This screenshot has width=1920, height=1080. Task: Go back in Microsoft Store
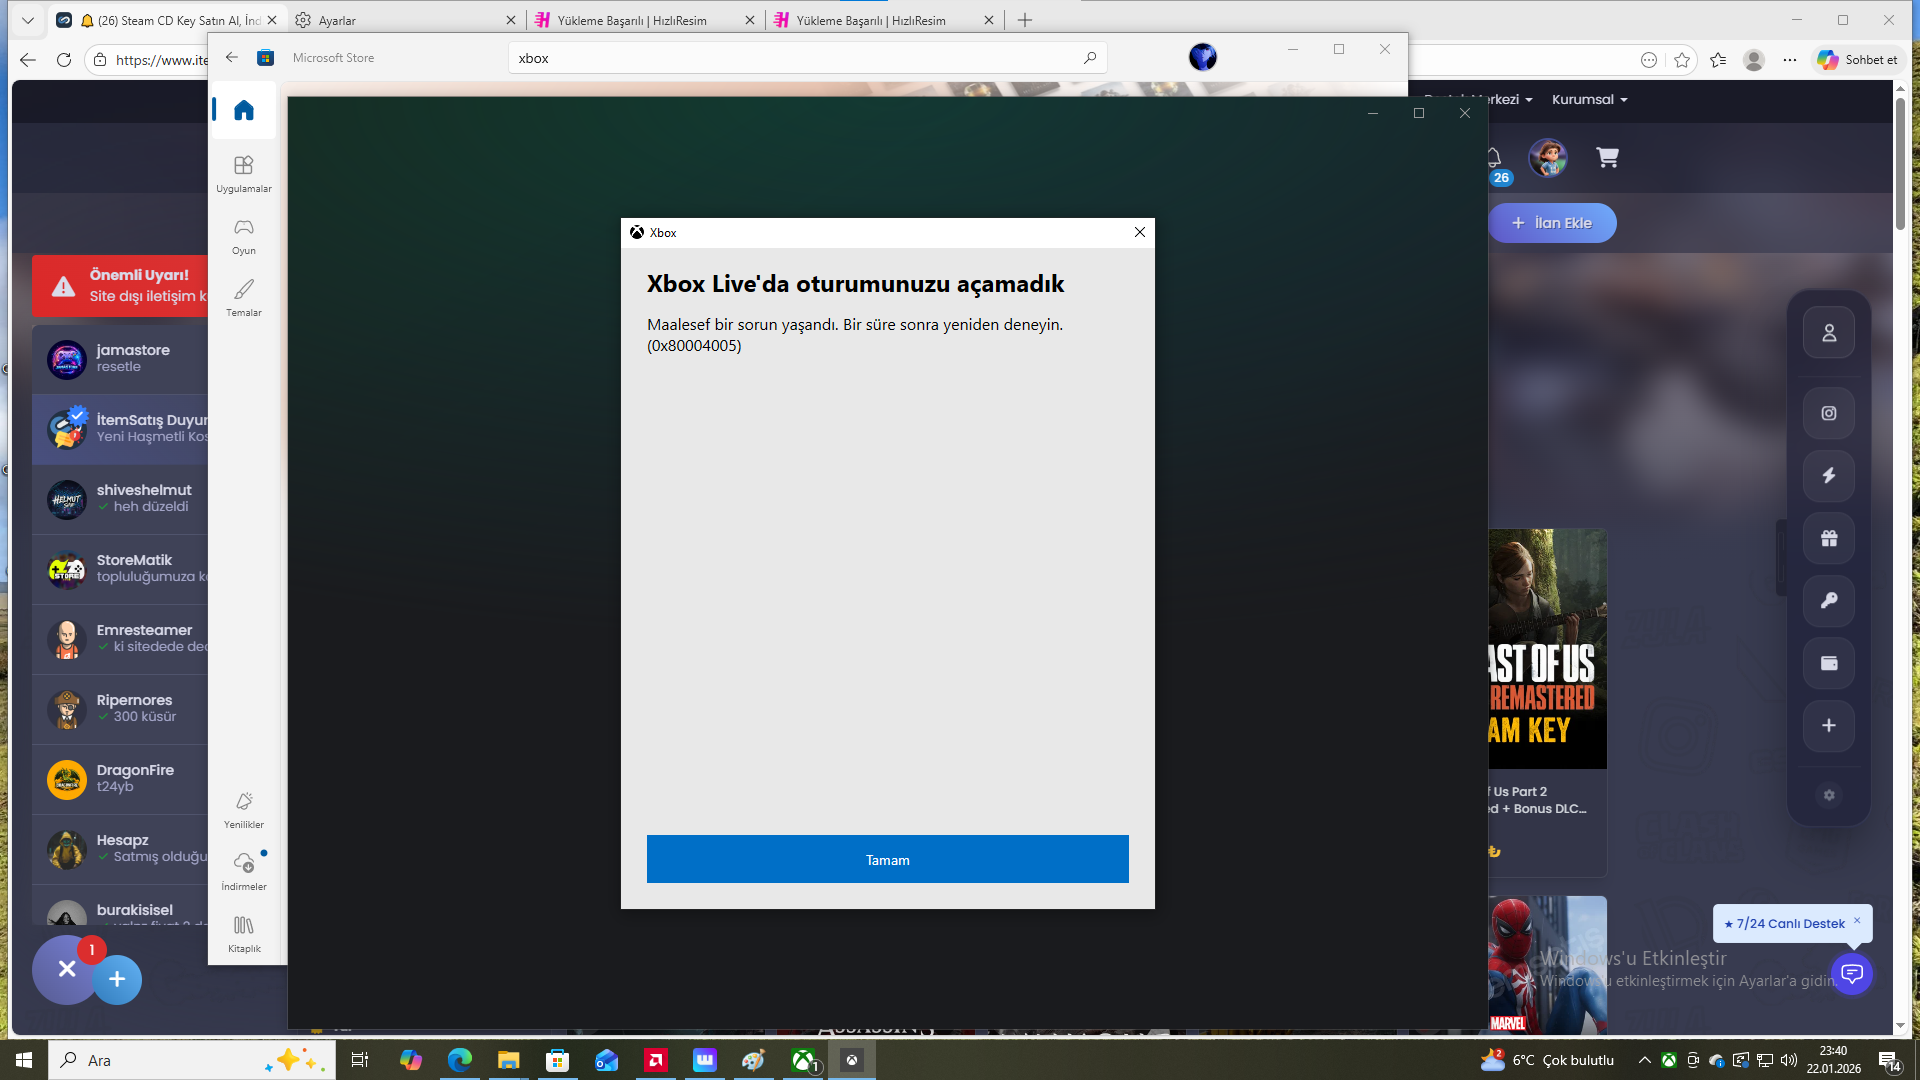232,58
